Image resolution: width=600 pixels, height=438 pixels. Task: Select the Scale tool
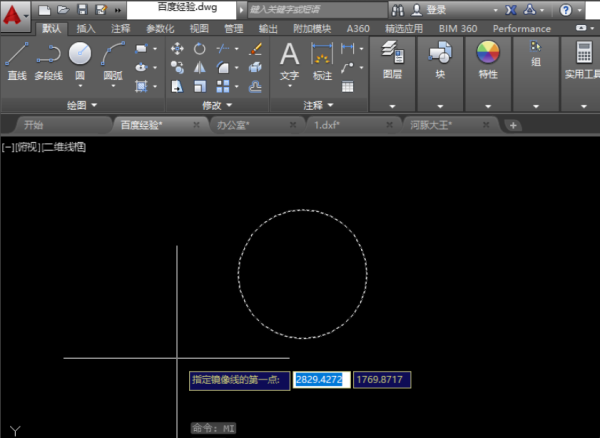point(199,86)
